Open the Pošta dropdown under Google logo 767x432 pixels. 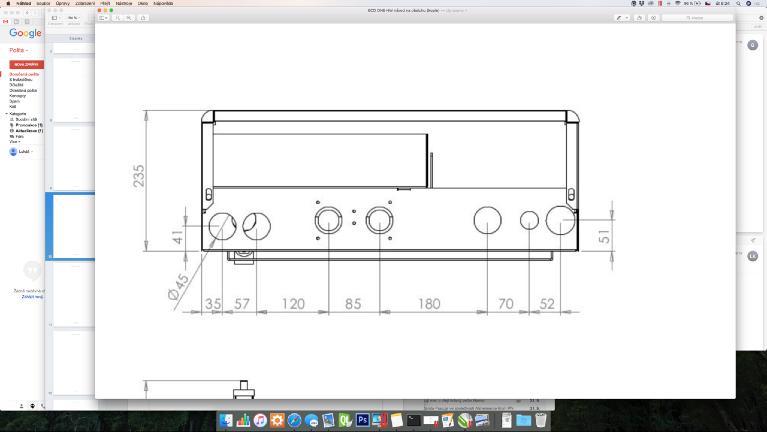tap(19, 50)
